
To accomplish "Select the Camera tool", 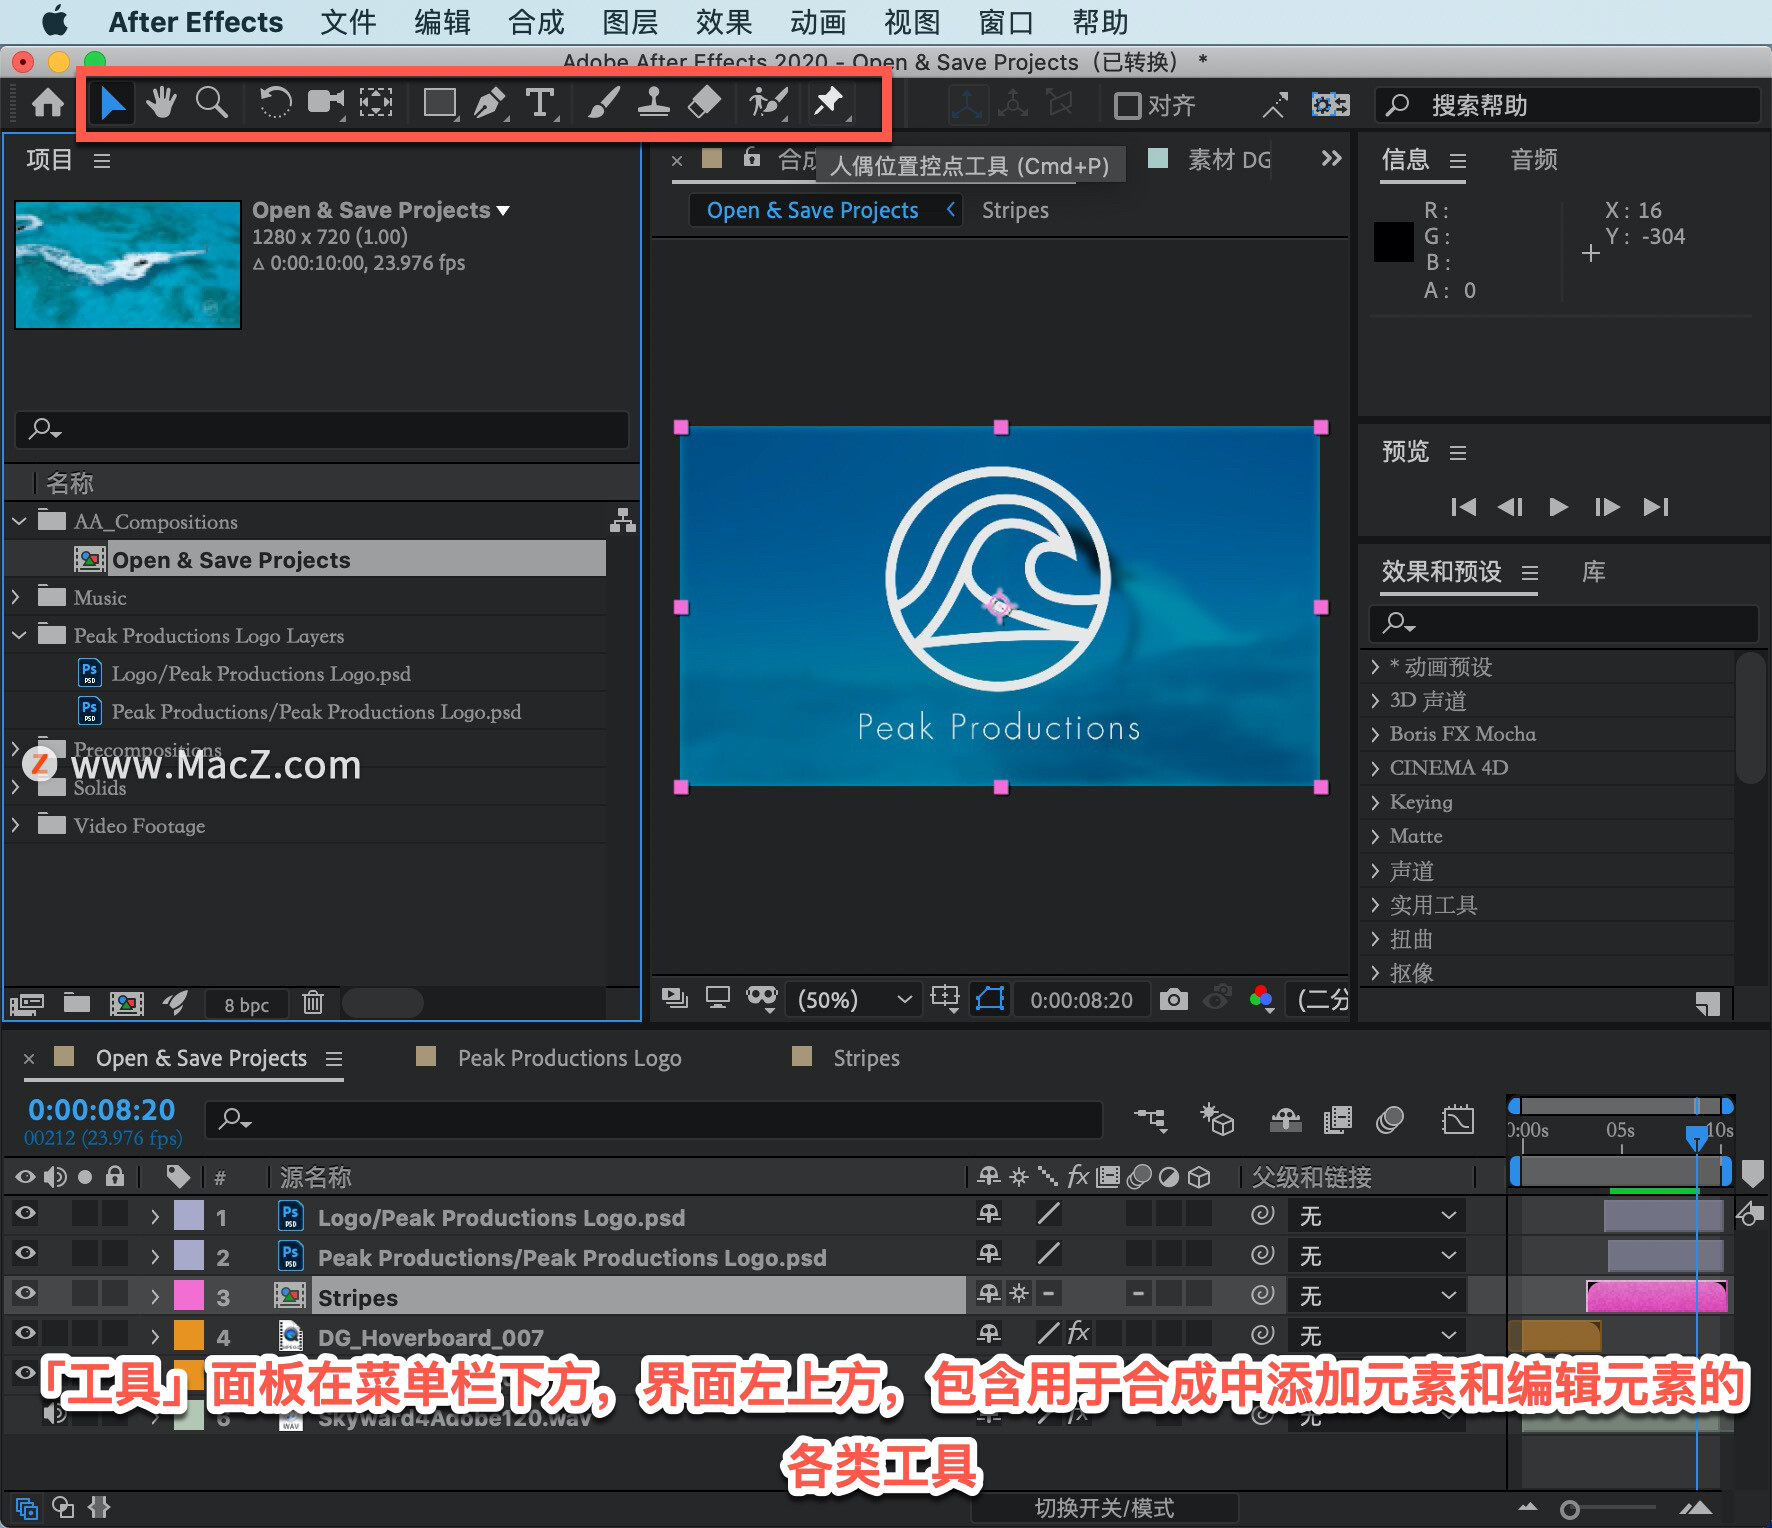I will tap(325, 103).
